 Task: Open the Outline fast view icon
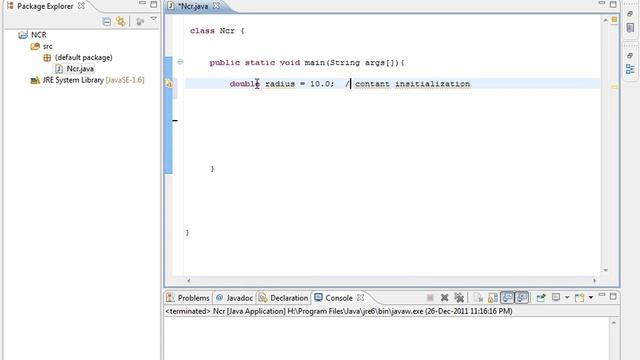coord(630,69)
